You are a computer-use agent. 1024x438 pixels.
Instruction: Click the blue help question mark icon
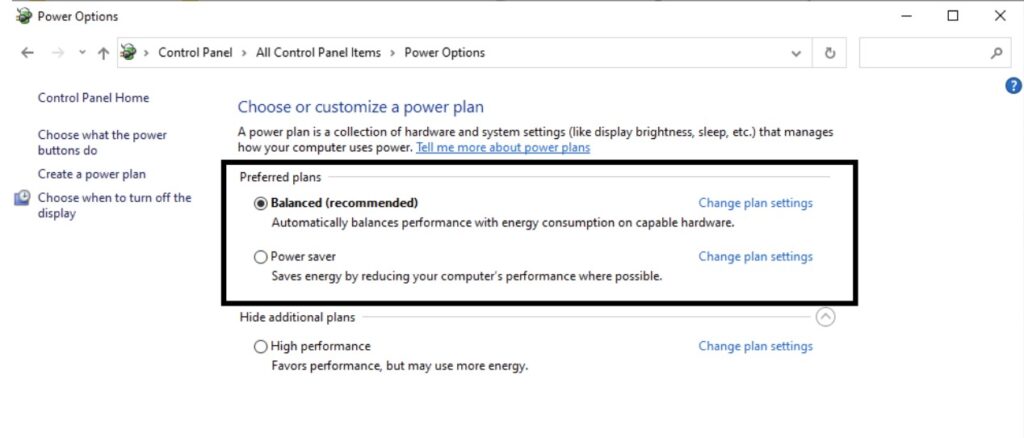coord(1012,87)
